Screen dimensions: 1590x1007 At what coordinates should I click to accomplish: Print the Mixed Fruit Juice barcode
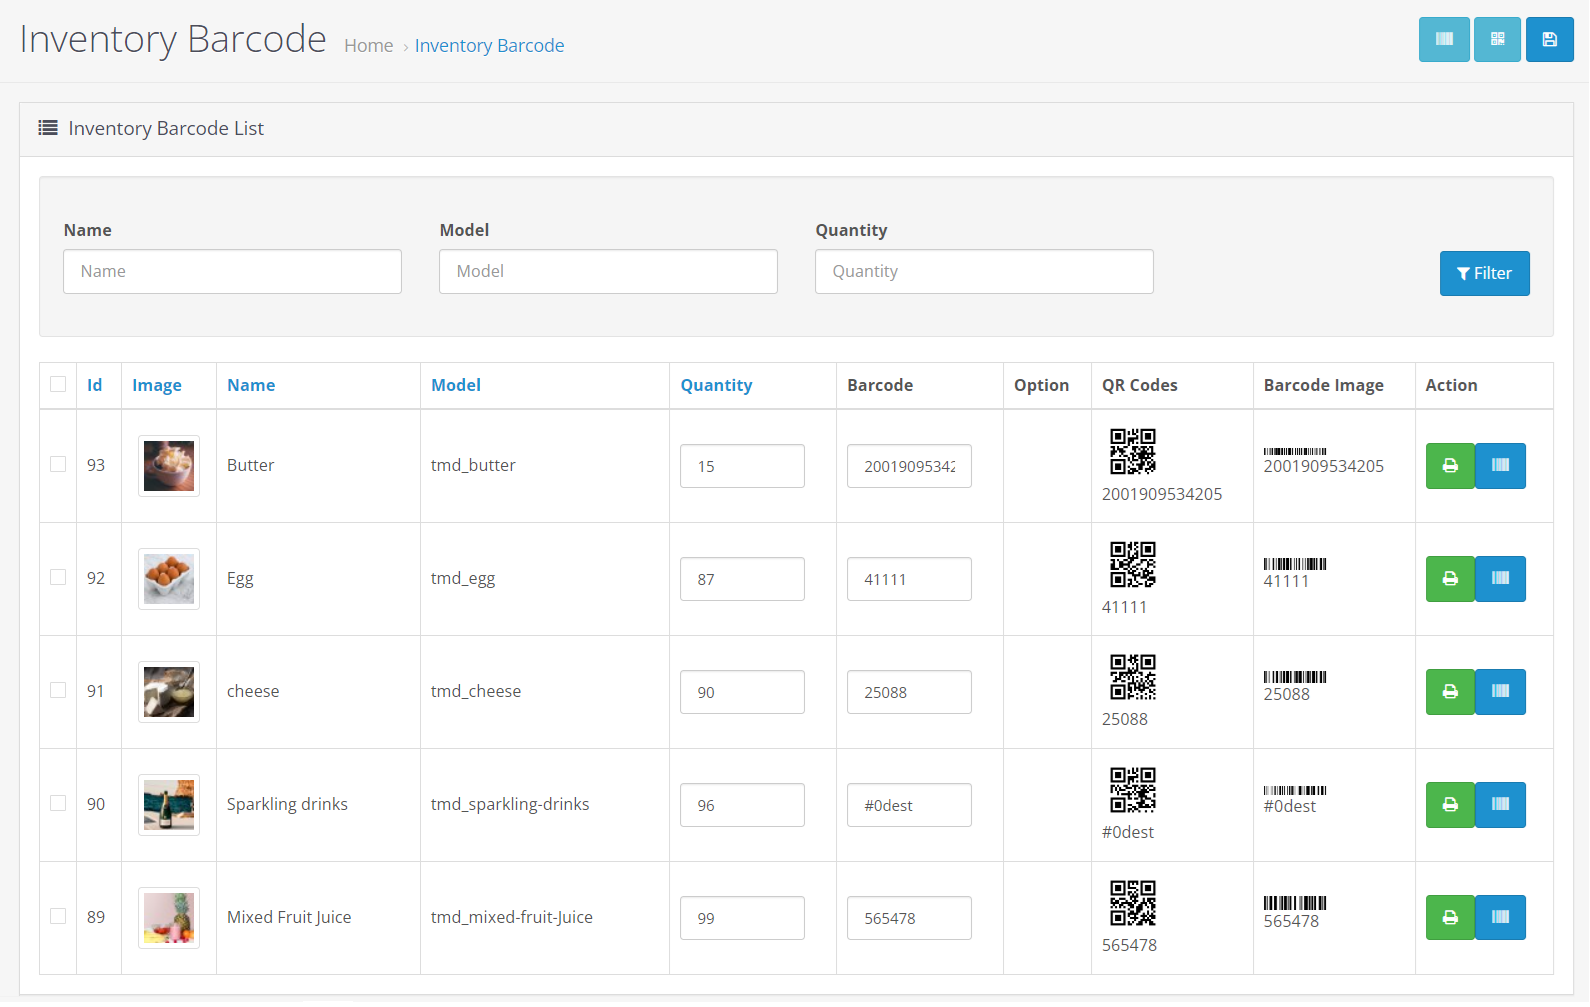[1450, 918]
